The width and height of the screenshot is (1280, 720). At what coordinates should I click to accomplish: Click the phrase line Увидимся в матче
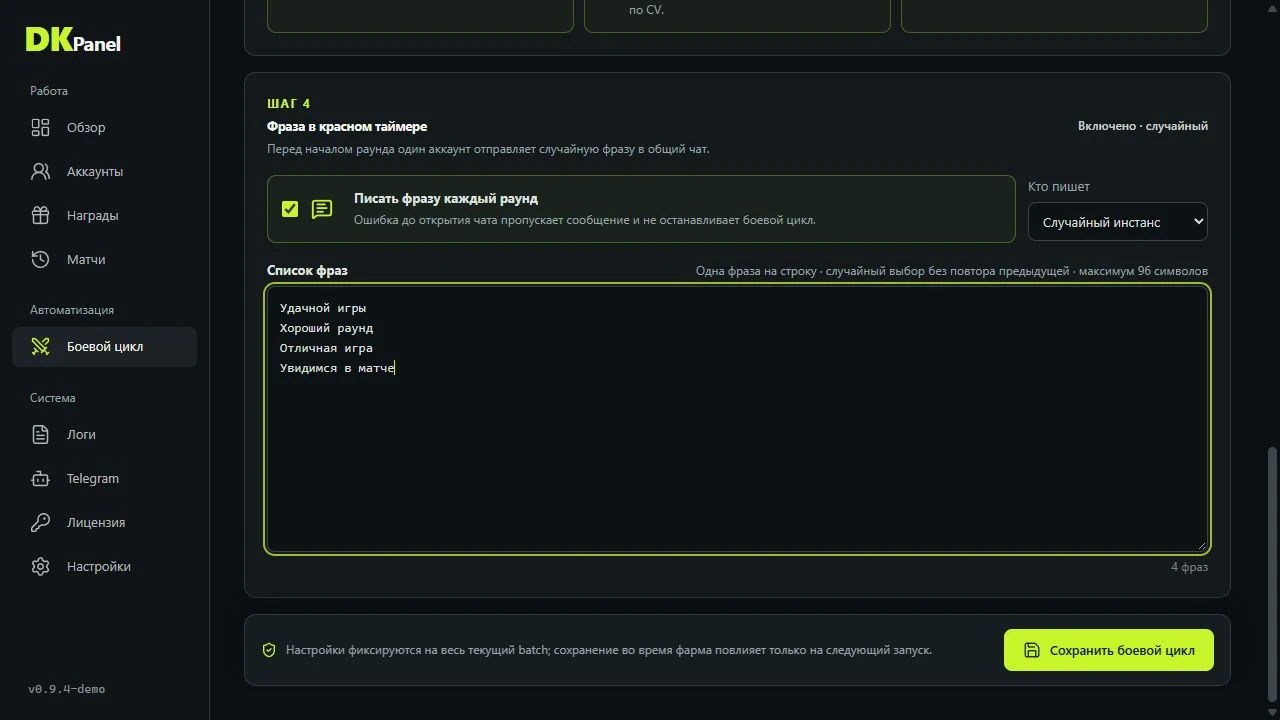coord(337,368)
